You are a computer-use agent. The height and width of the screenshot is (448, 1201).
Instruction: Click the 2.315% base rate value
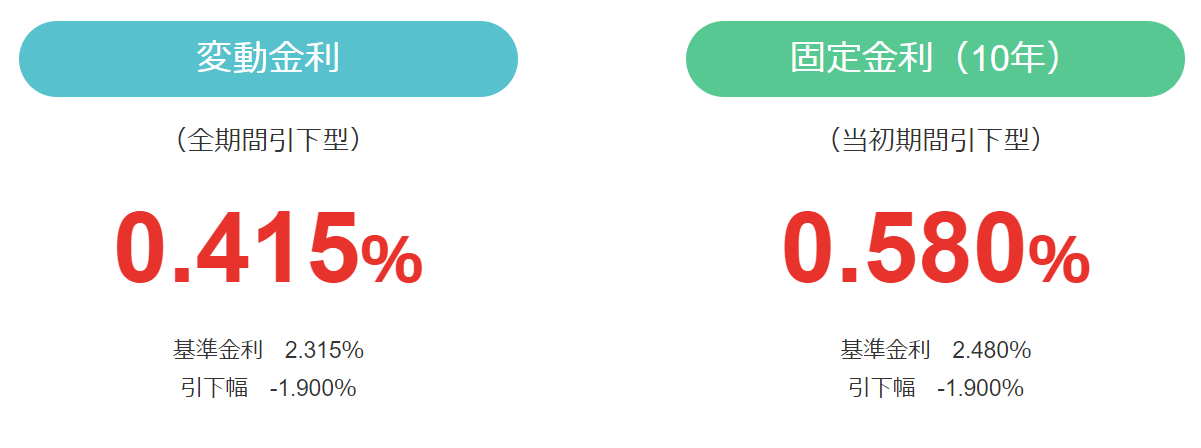point(324,350)
